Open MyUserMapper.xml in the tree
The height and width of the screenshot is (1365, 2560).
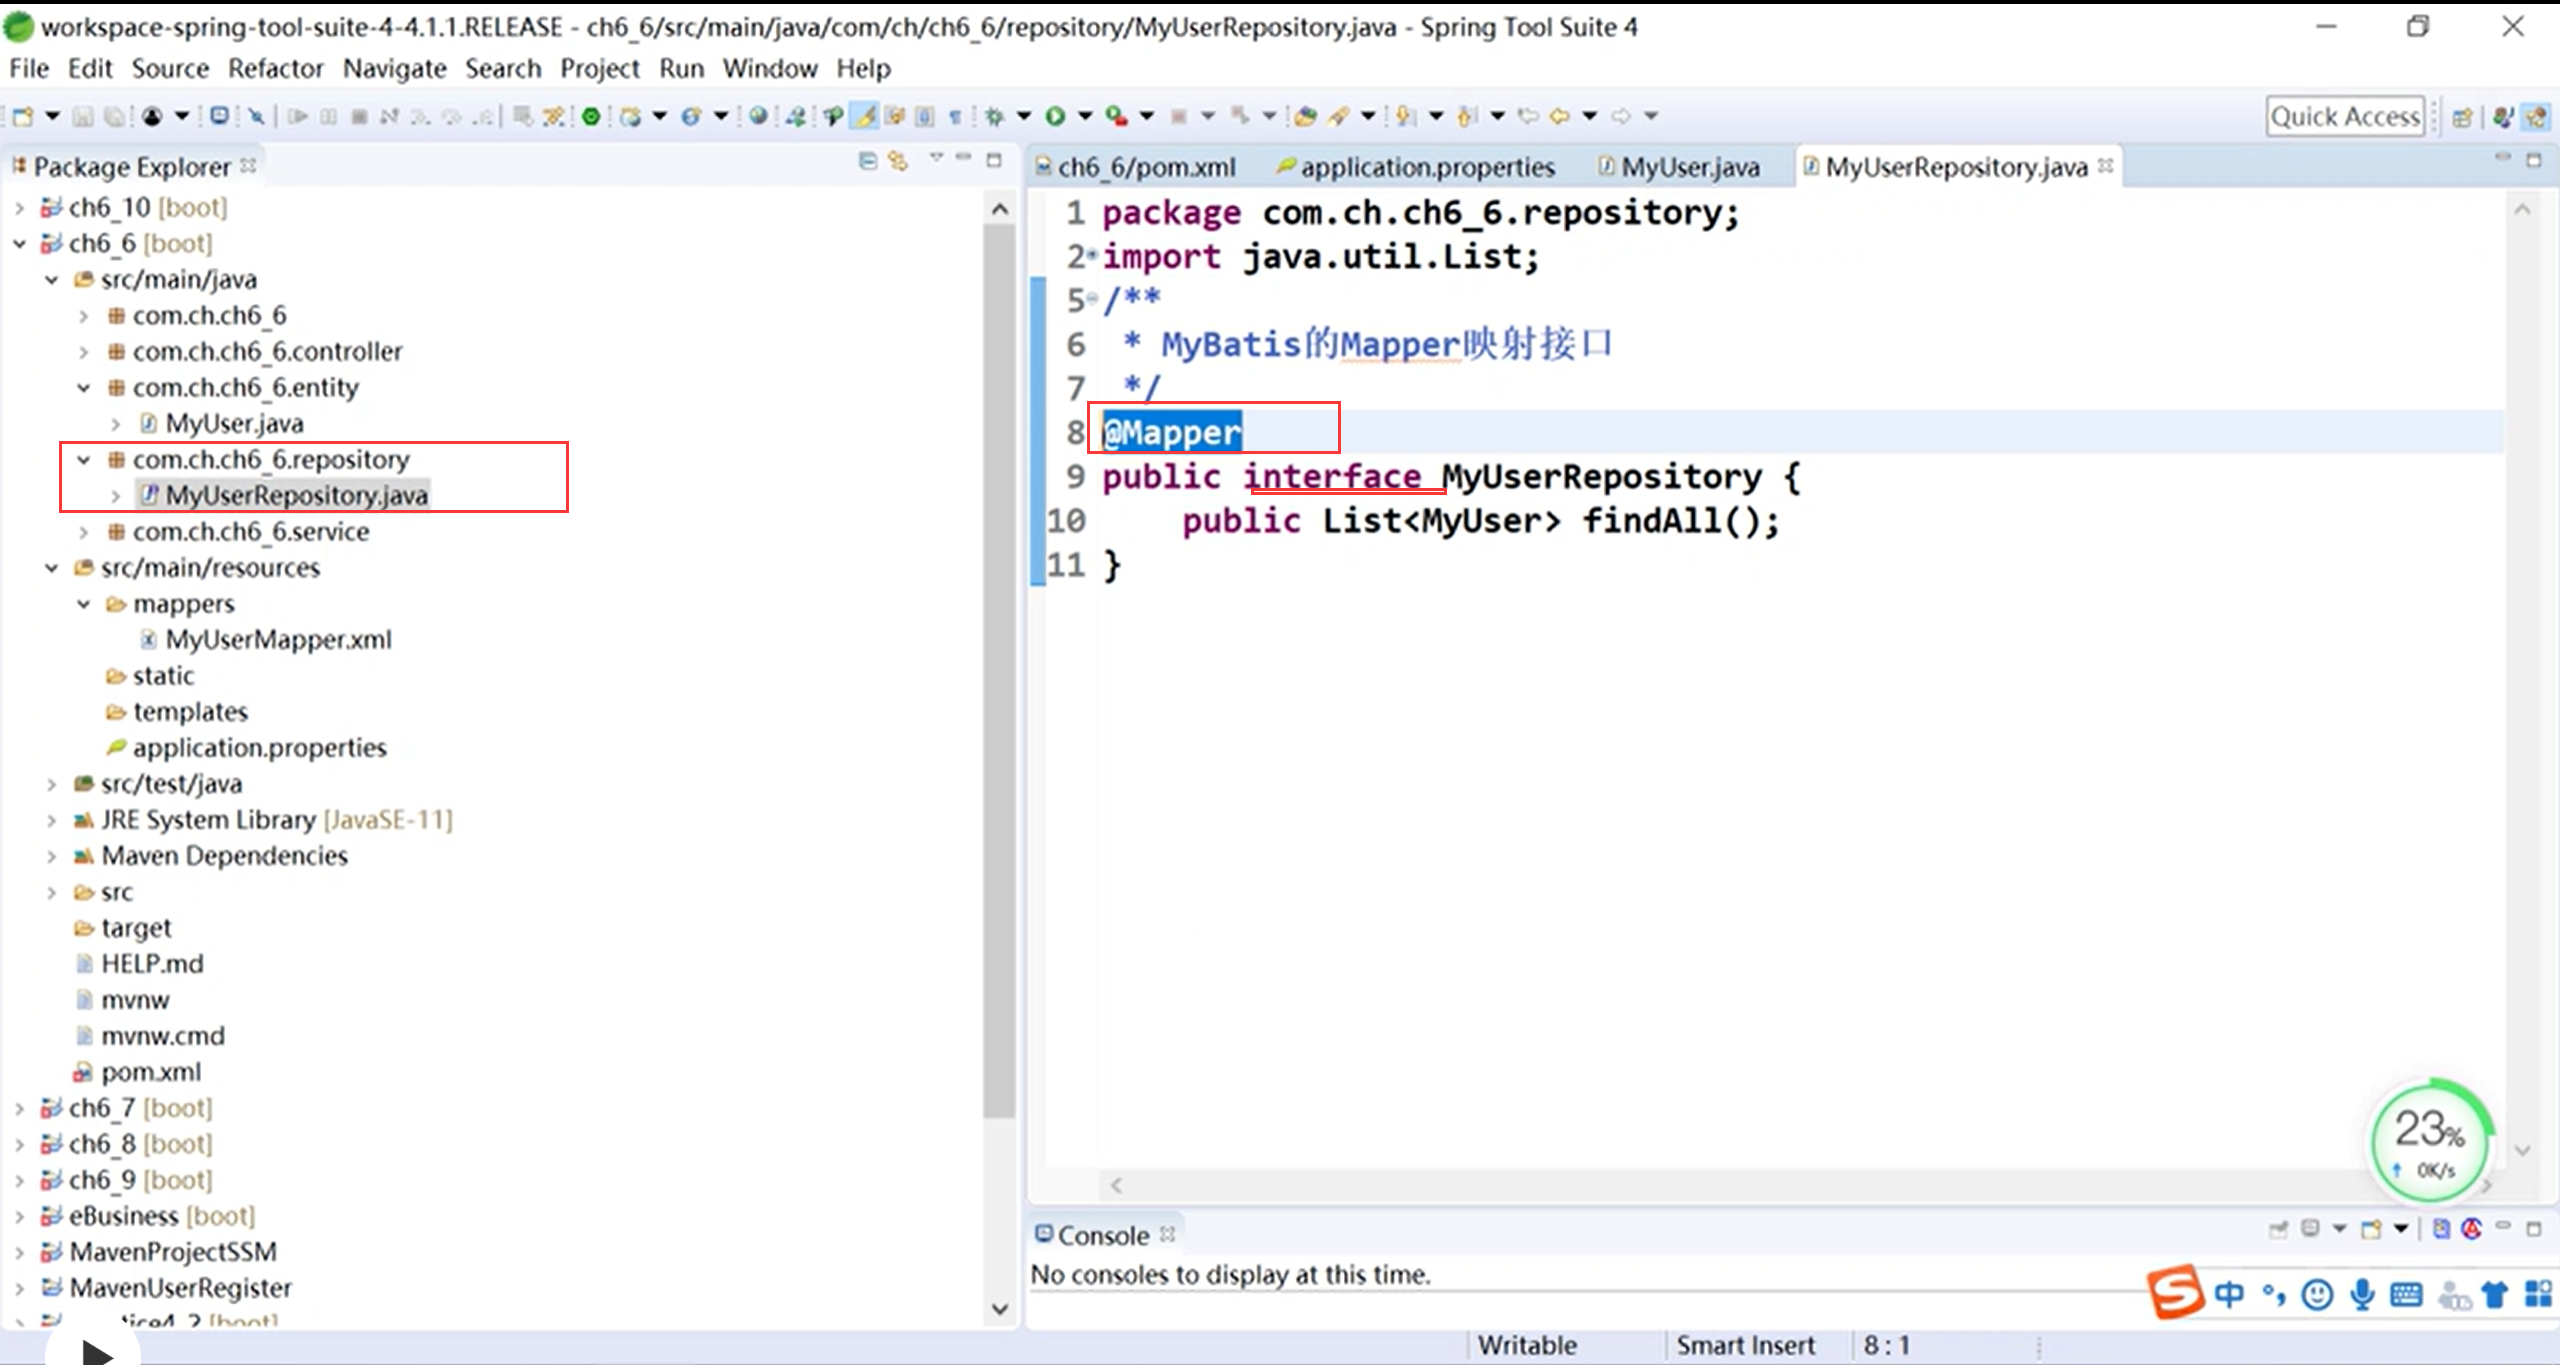tap(277, 640)
